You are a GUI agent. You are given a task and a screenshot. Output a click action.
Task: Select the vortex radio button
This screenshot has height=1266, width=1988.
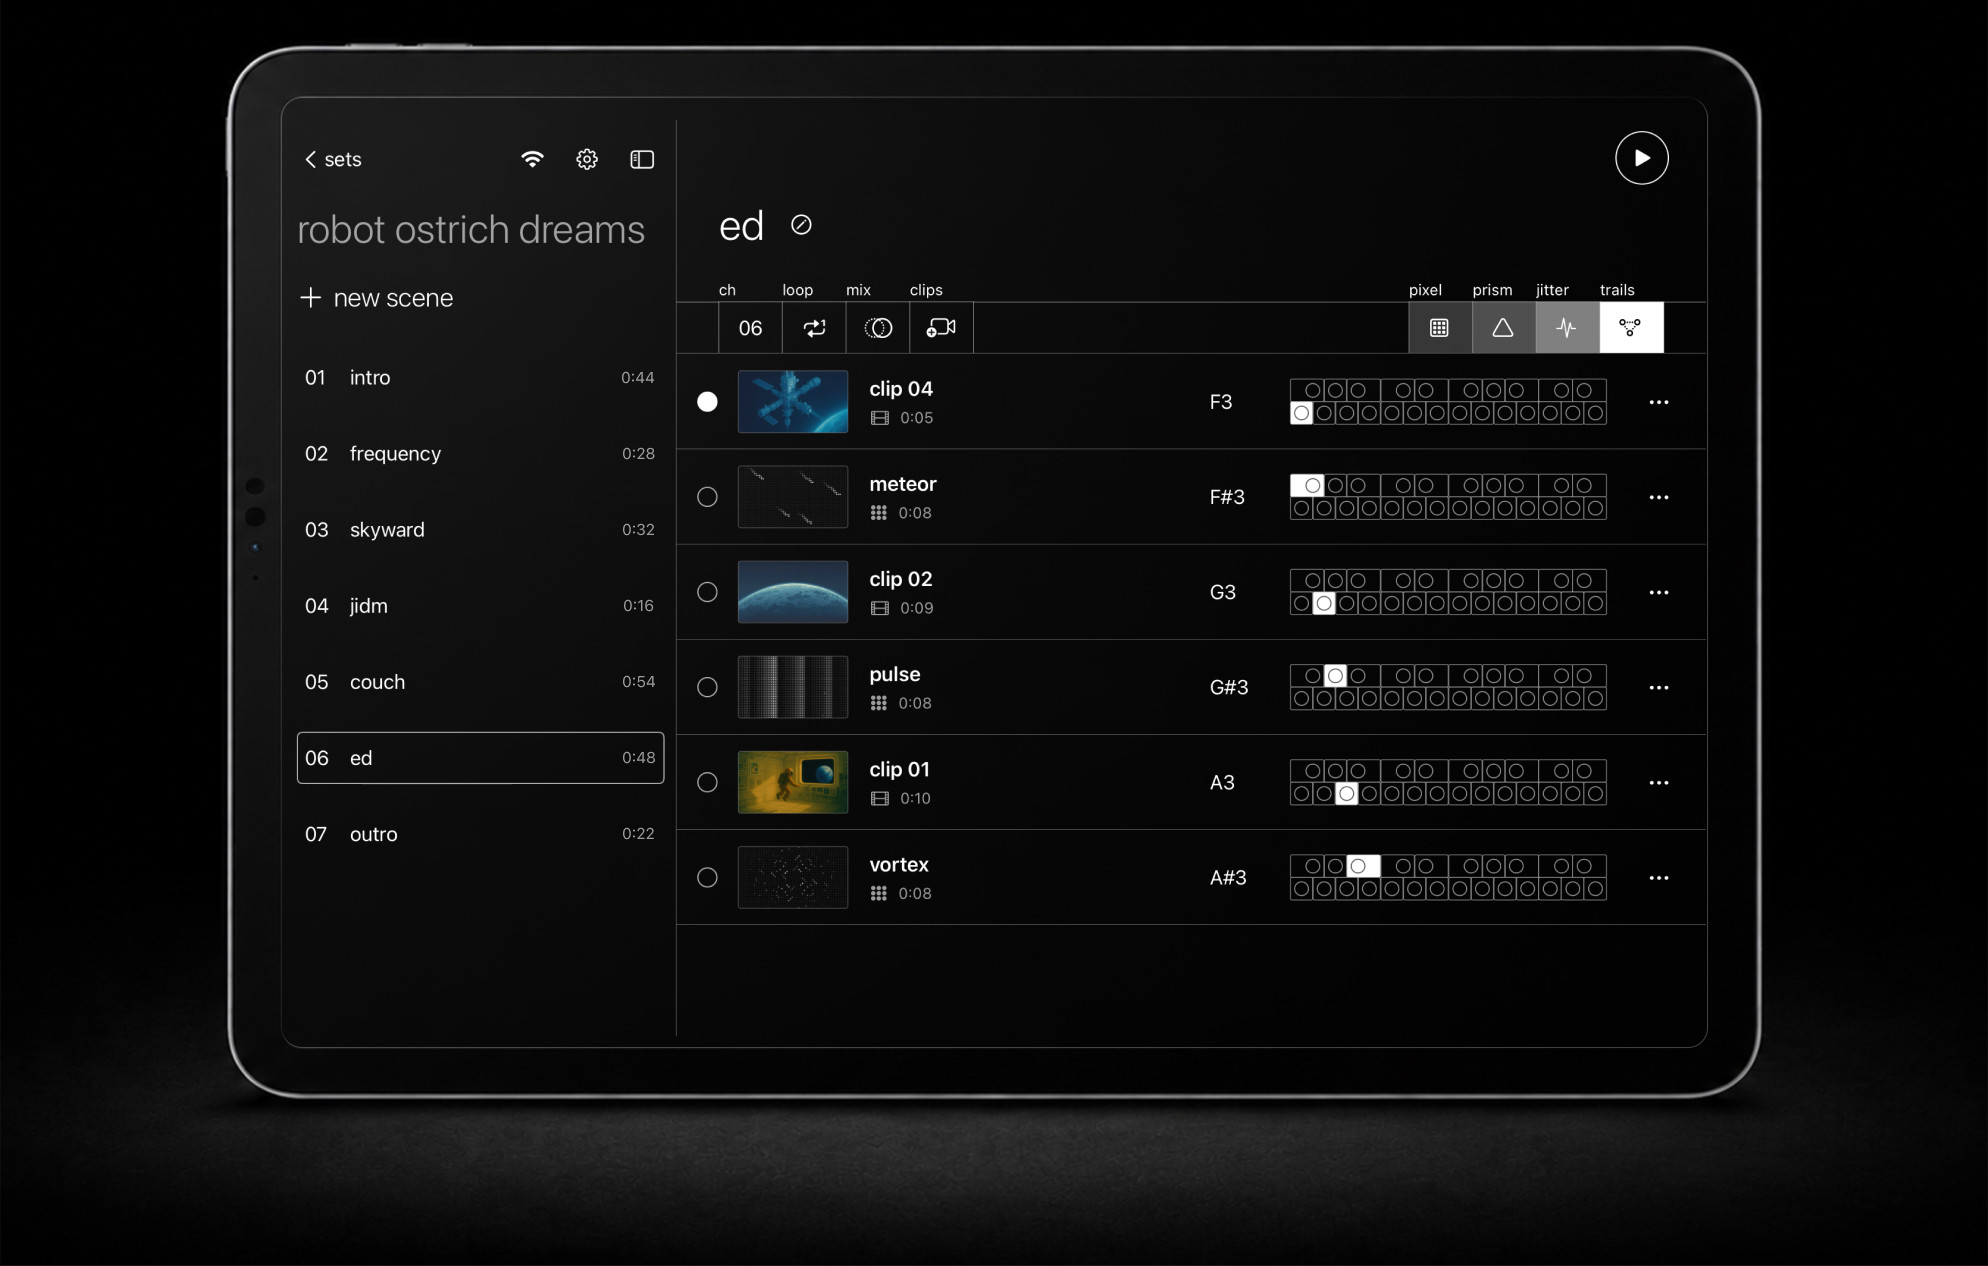pyautogui.click(x=707, y=877)
